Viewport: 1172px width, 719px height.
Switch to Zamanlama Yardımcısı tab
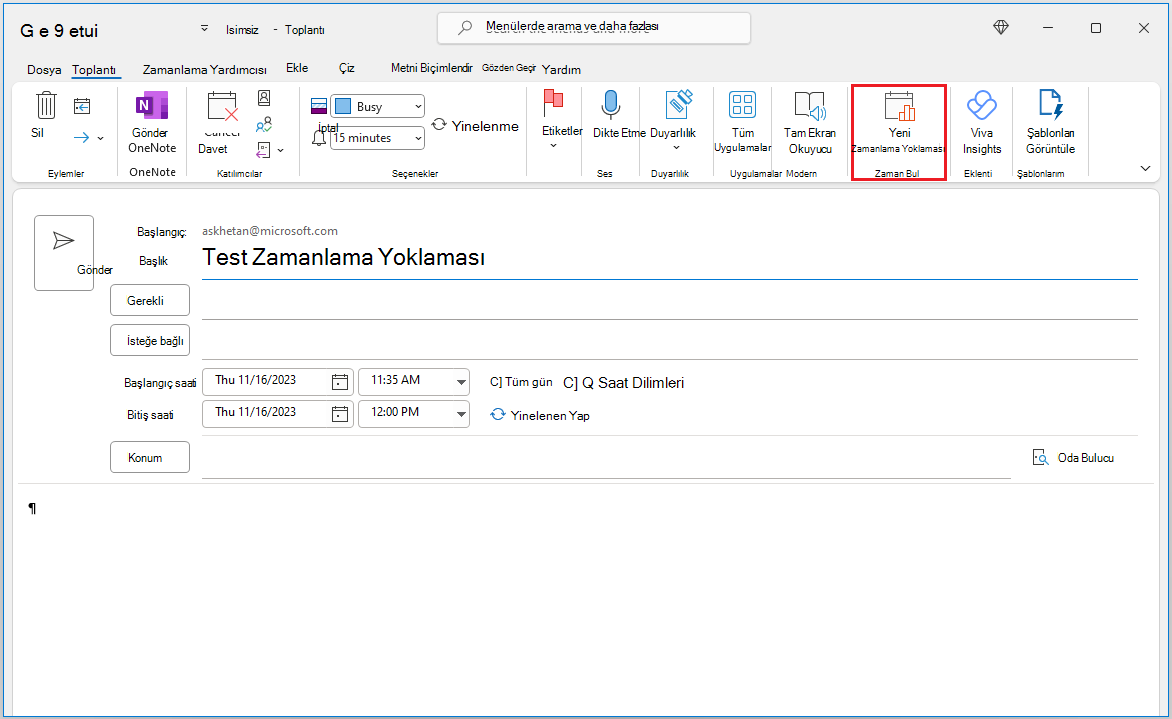(x=205, y=70)
